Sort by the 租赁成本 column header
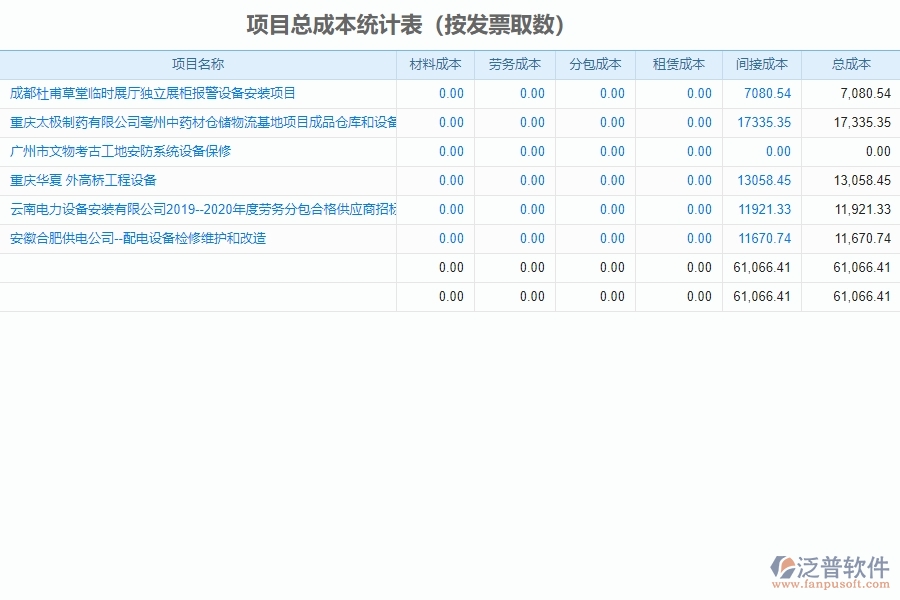The image size is (900, 600). (x=678, y=64)
